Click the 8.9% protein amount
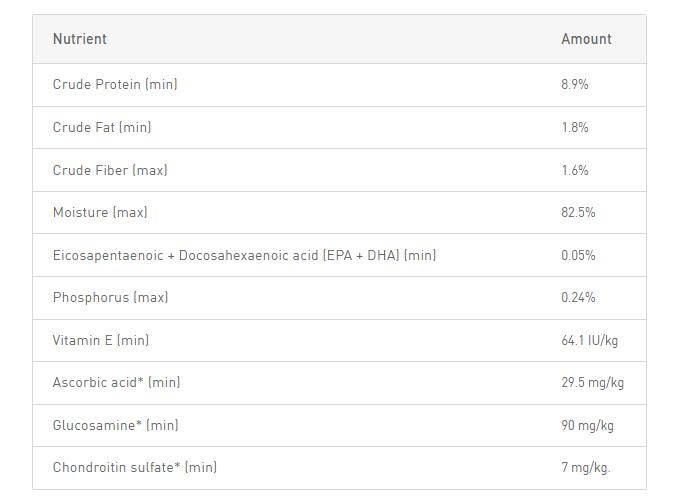The image size is (677, 496). point(575,84)
